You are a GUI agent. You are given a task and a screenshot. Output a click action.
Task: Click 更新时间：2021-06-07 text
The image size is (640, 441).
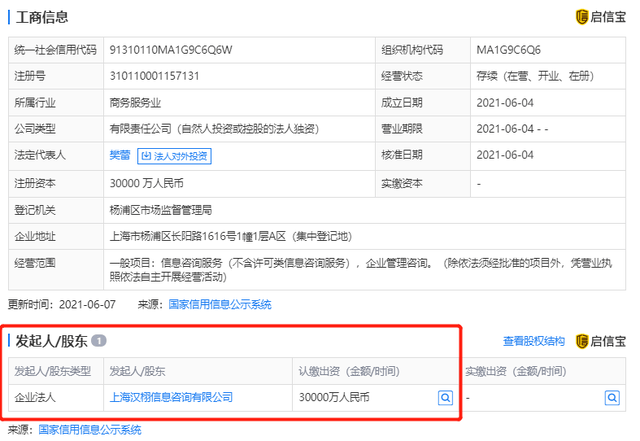62,304
